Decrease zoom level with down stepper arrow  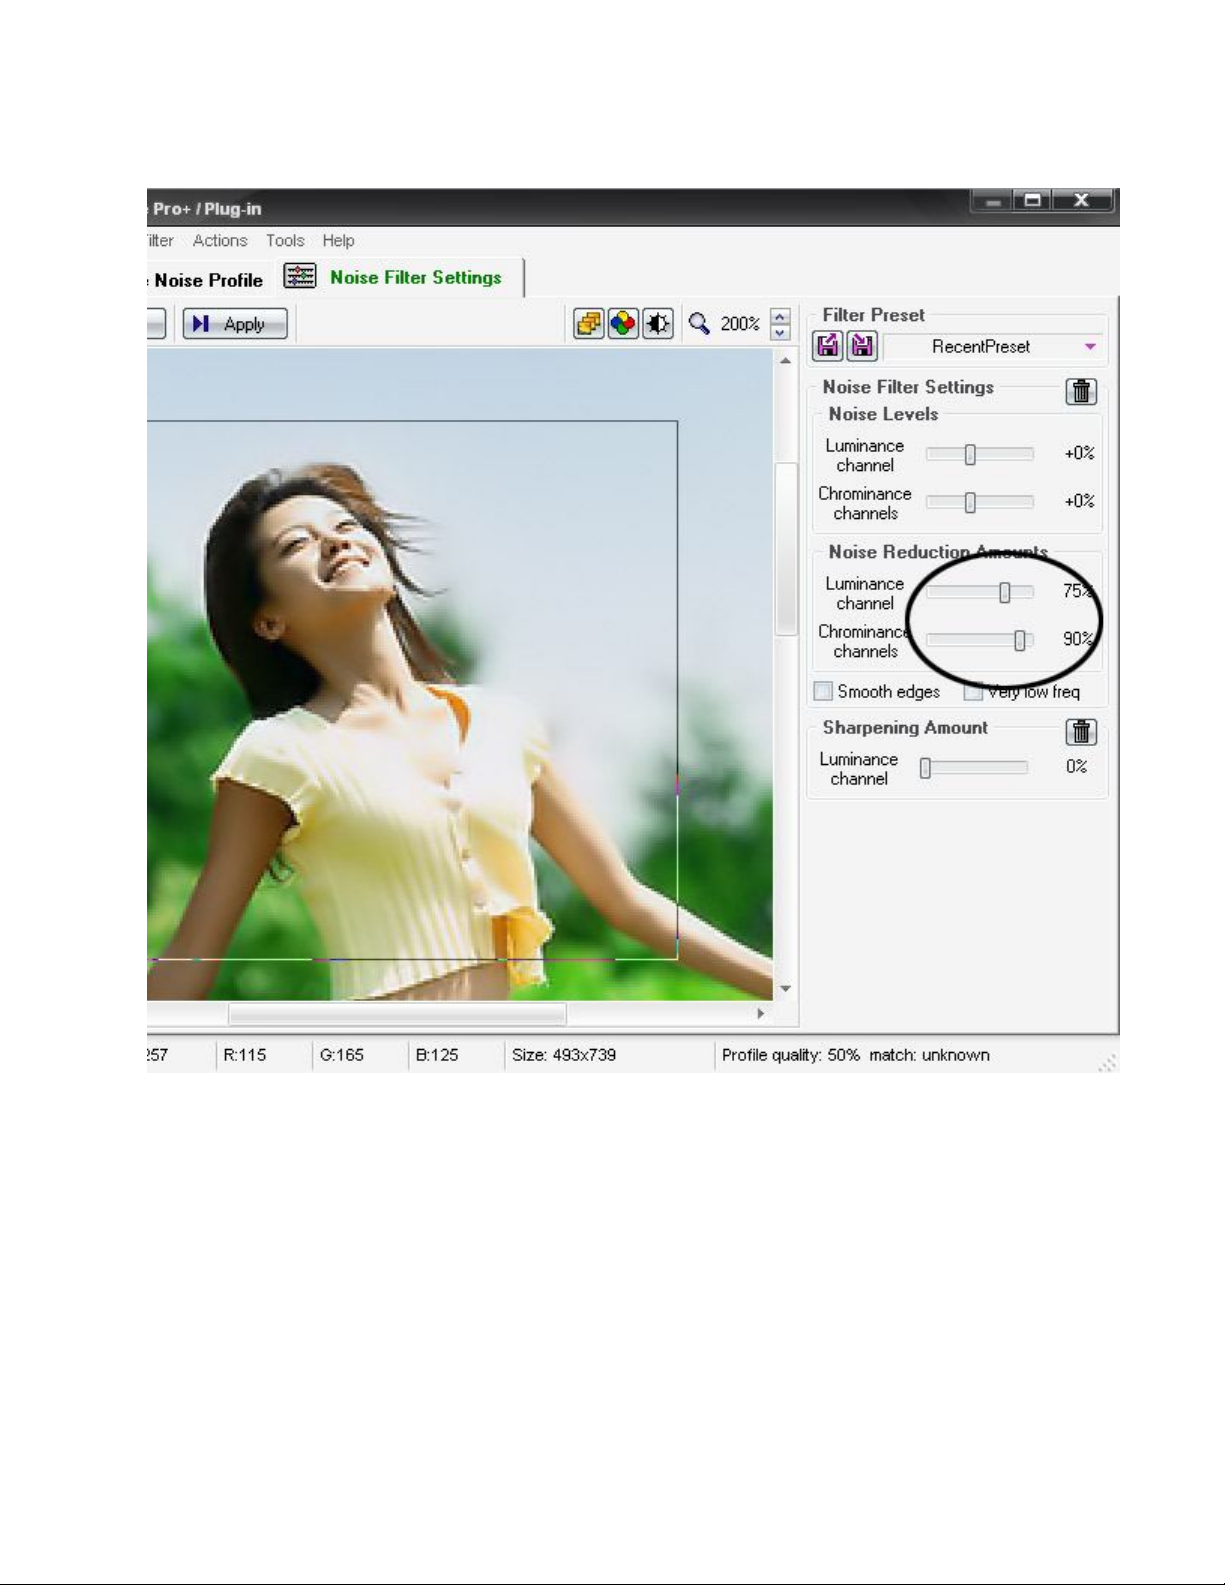(781, 332)
